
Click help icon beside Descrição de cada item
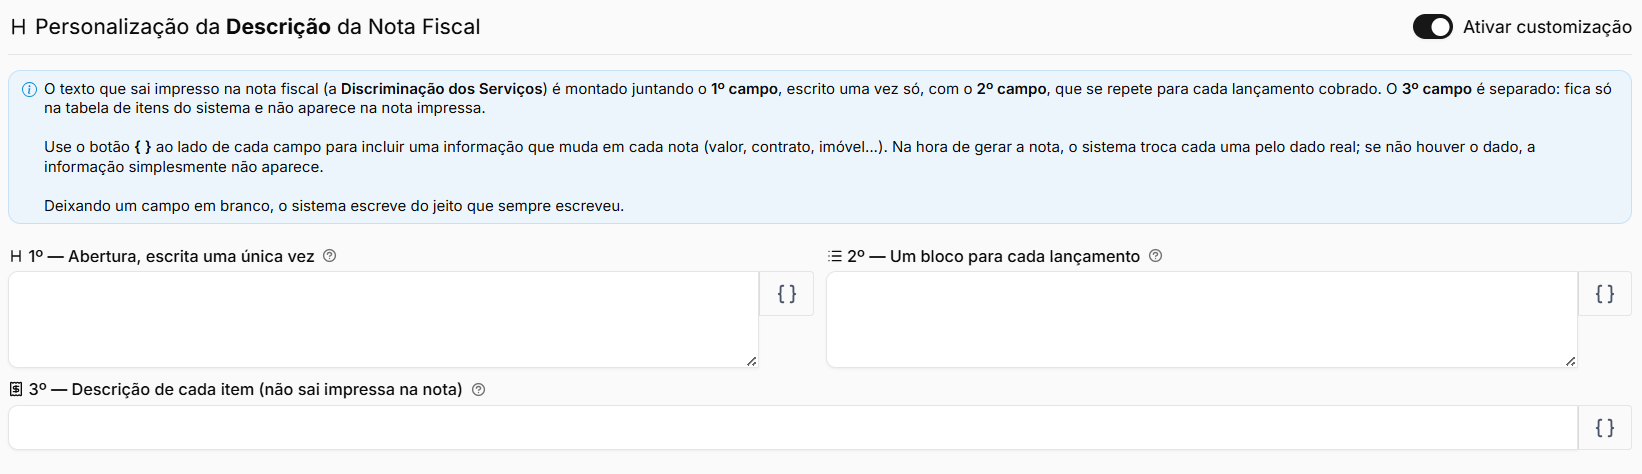(479, 390)
